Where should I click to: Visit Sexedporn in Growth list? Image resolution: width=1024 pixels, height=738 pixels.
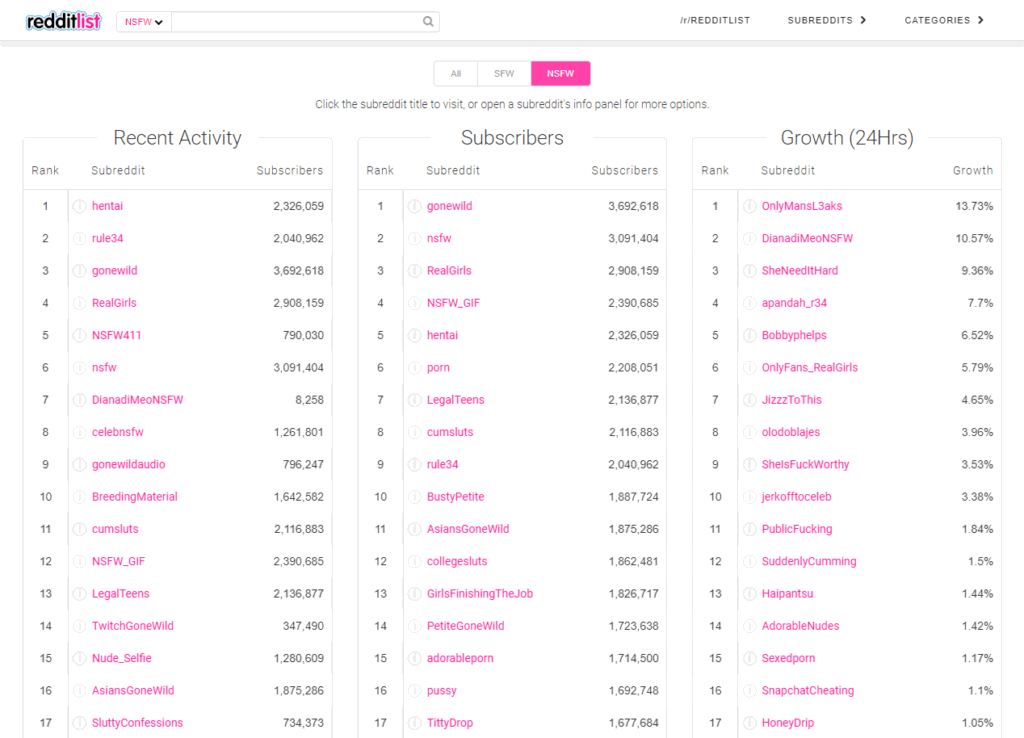[x=788, y=658]
